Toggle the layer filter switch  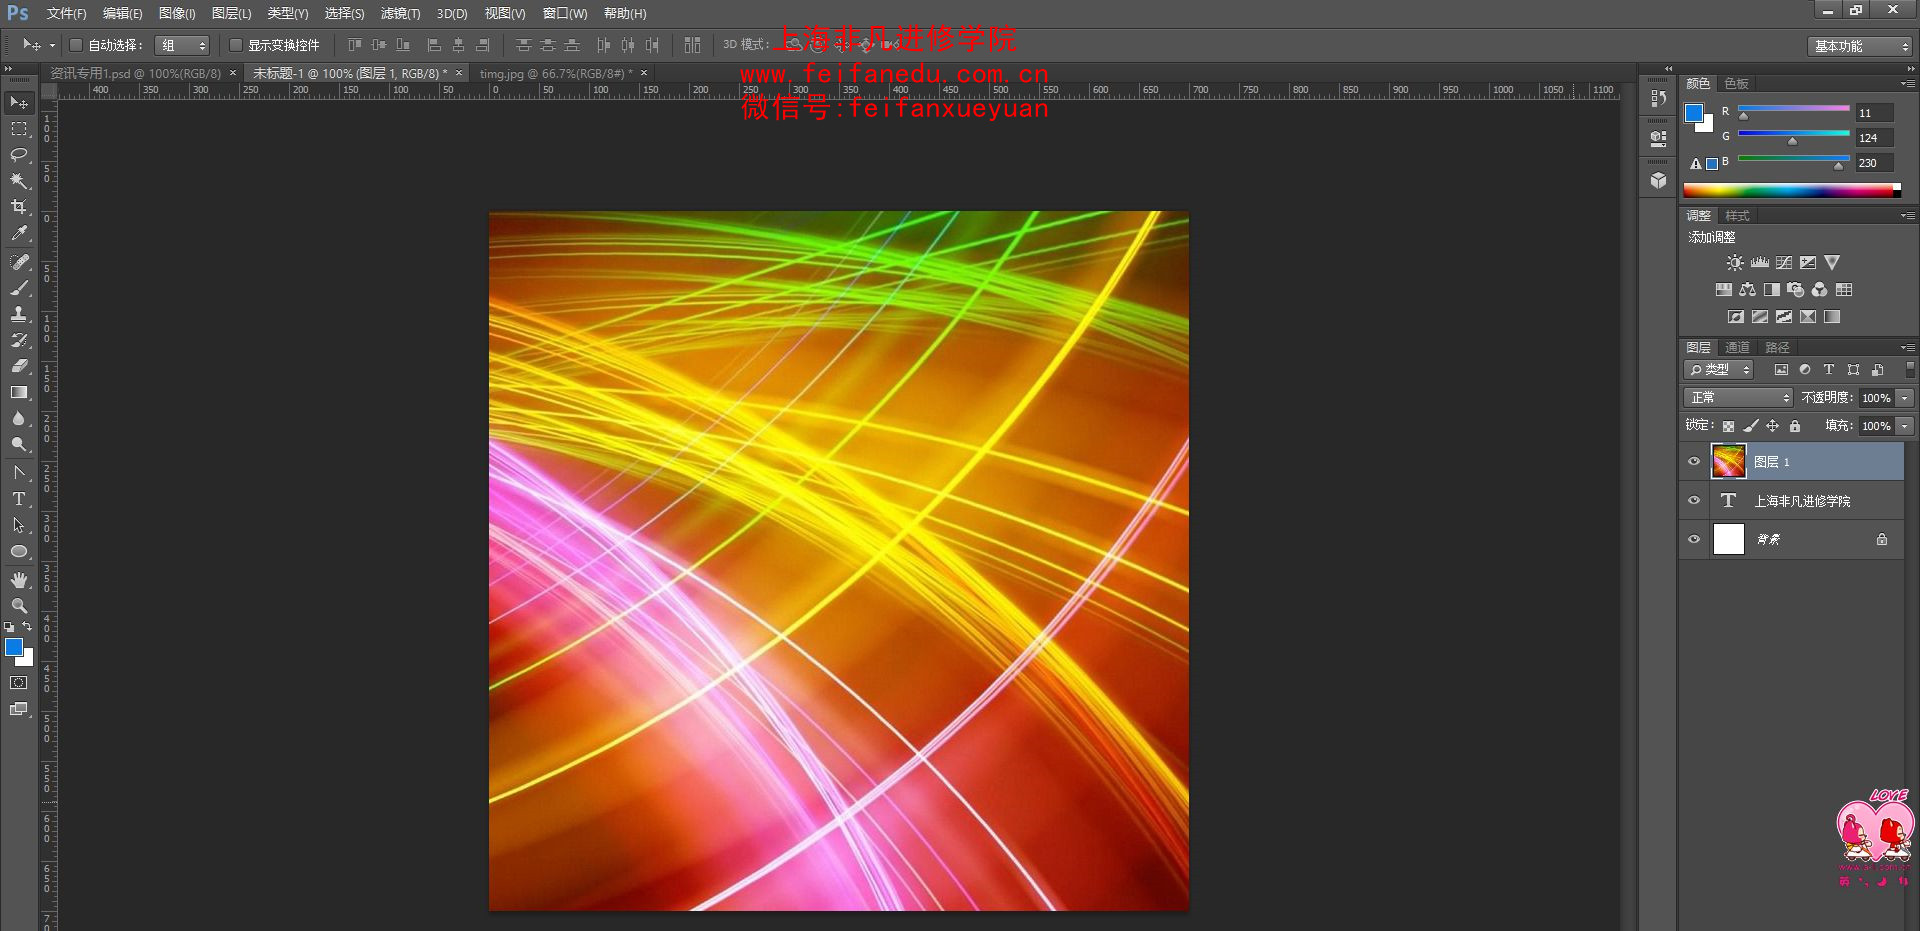(1910, 370)
